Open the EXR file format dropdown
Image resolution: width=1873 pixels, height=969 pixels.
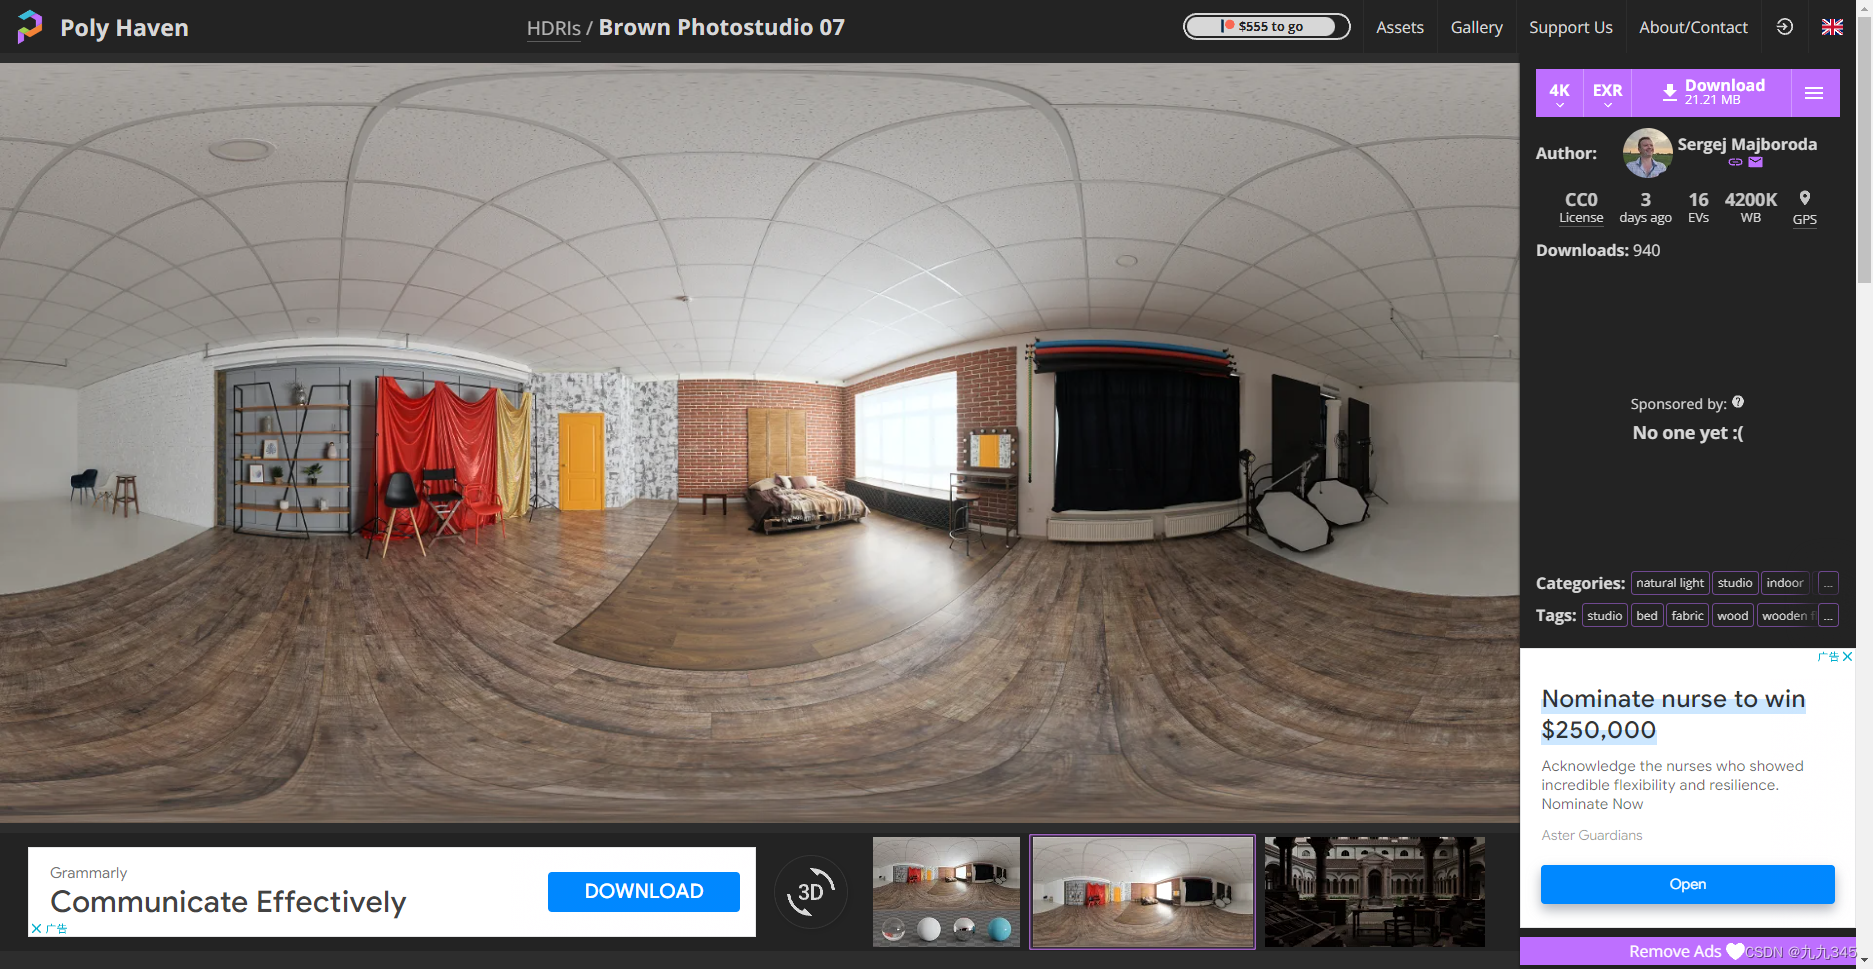(x=1607, y=92)
